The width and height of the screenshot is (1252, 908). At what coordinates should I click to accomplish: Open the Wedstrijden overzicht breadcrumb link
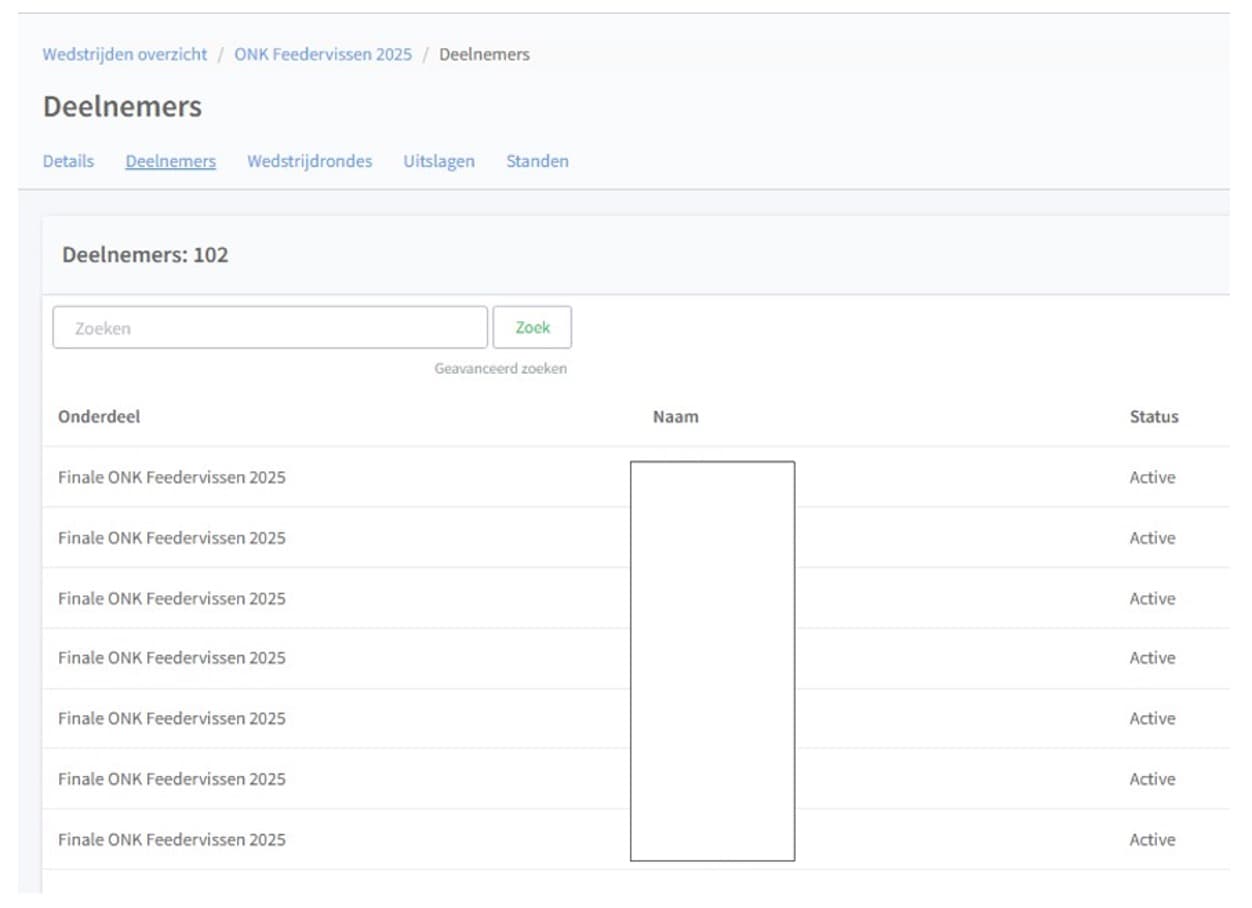click(x=125, y=54)
